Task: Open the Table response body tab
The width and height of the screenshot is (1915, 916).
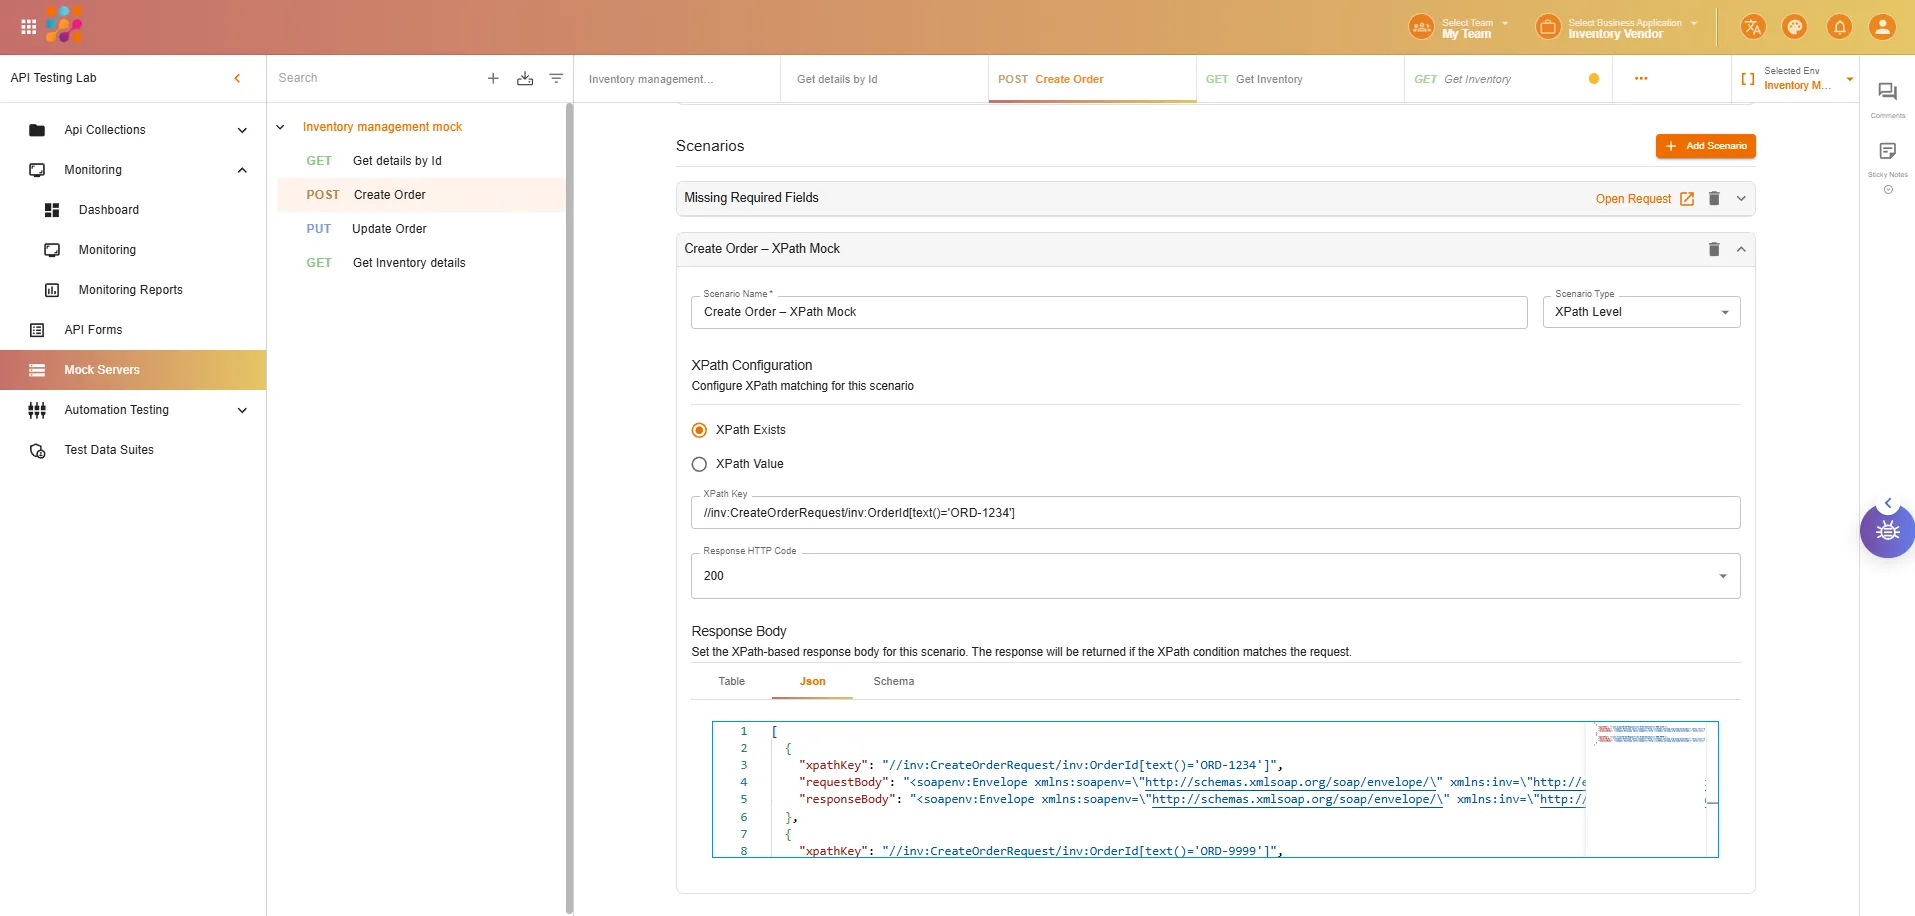Action: pyautogui.click(x=731, y=682)
